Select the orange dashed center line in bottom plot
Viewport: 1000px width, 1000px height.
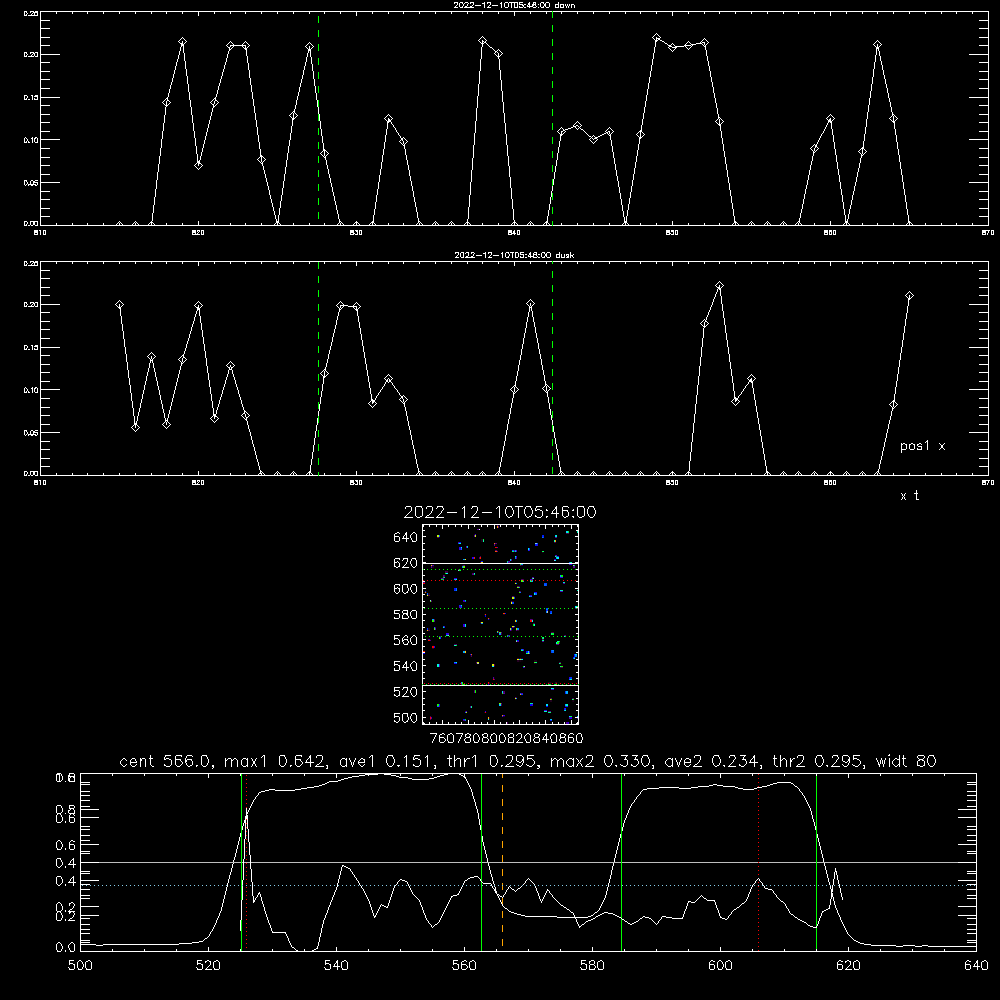point(503,861)
